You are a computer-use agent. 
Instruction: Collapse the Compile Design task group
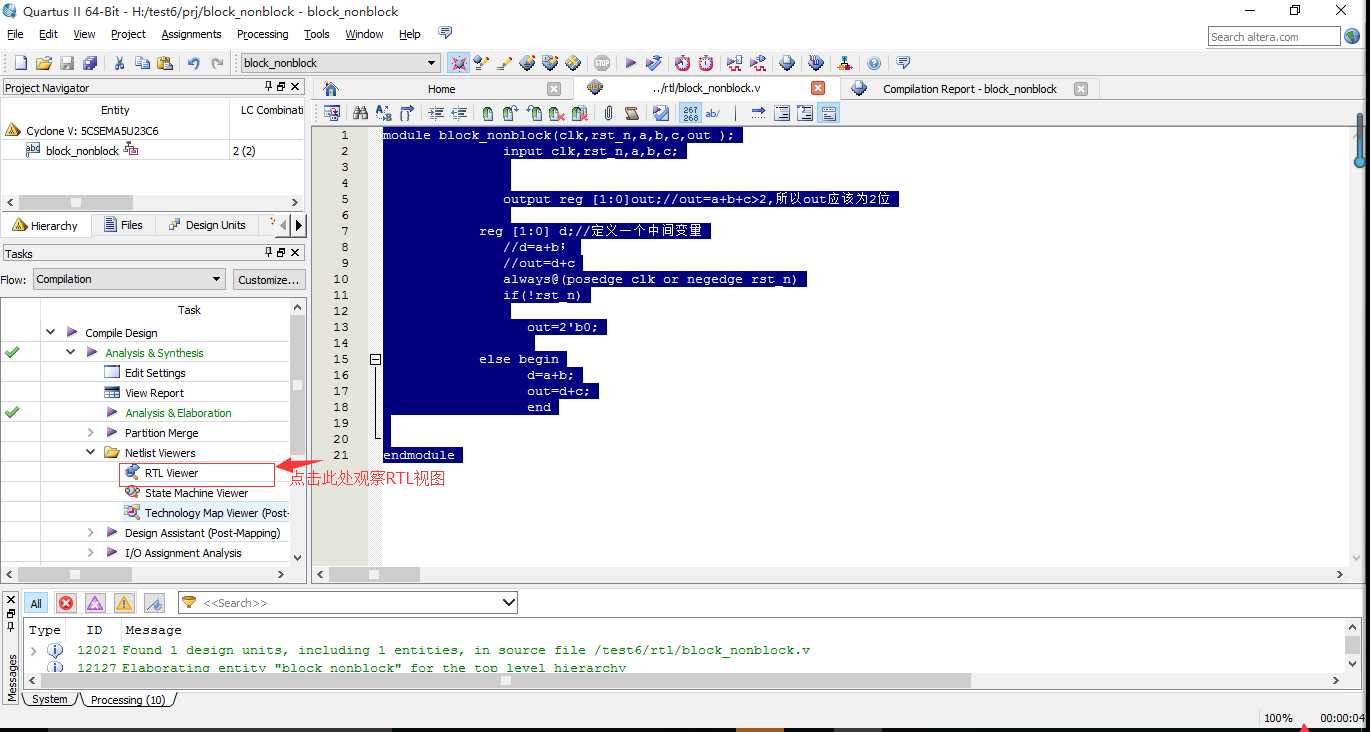(x=50, y=332)
